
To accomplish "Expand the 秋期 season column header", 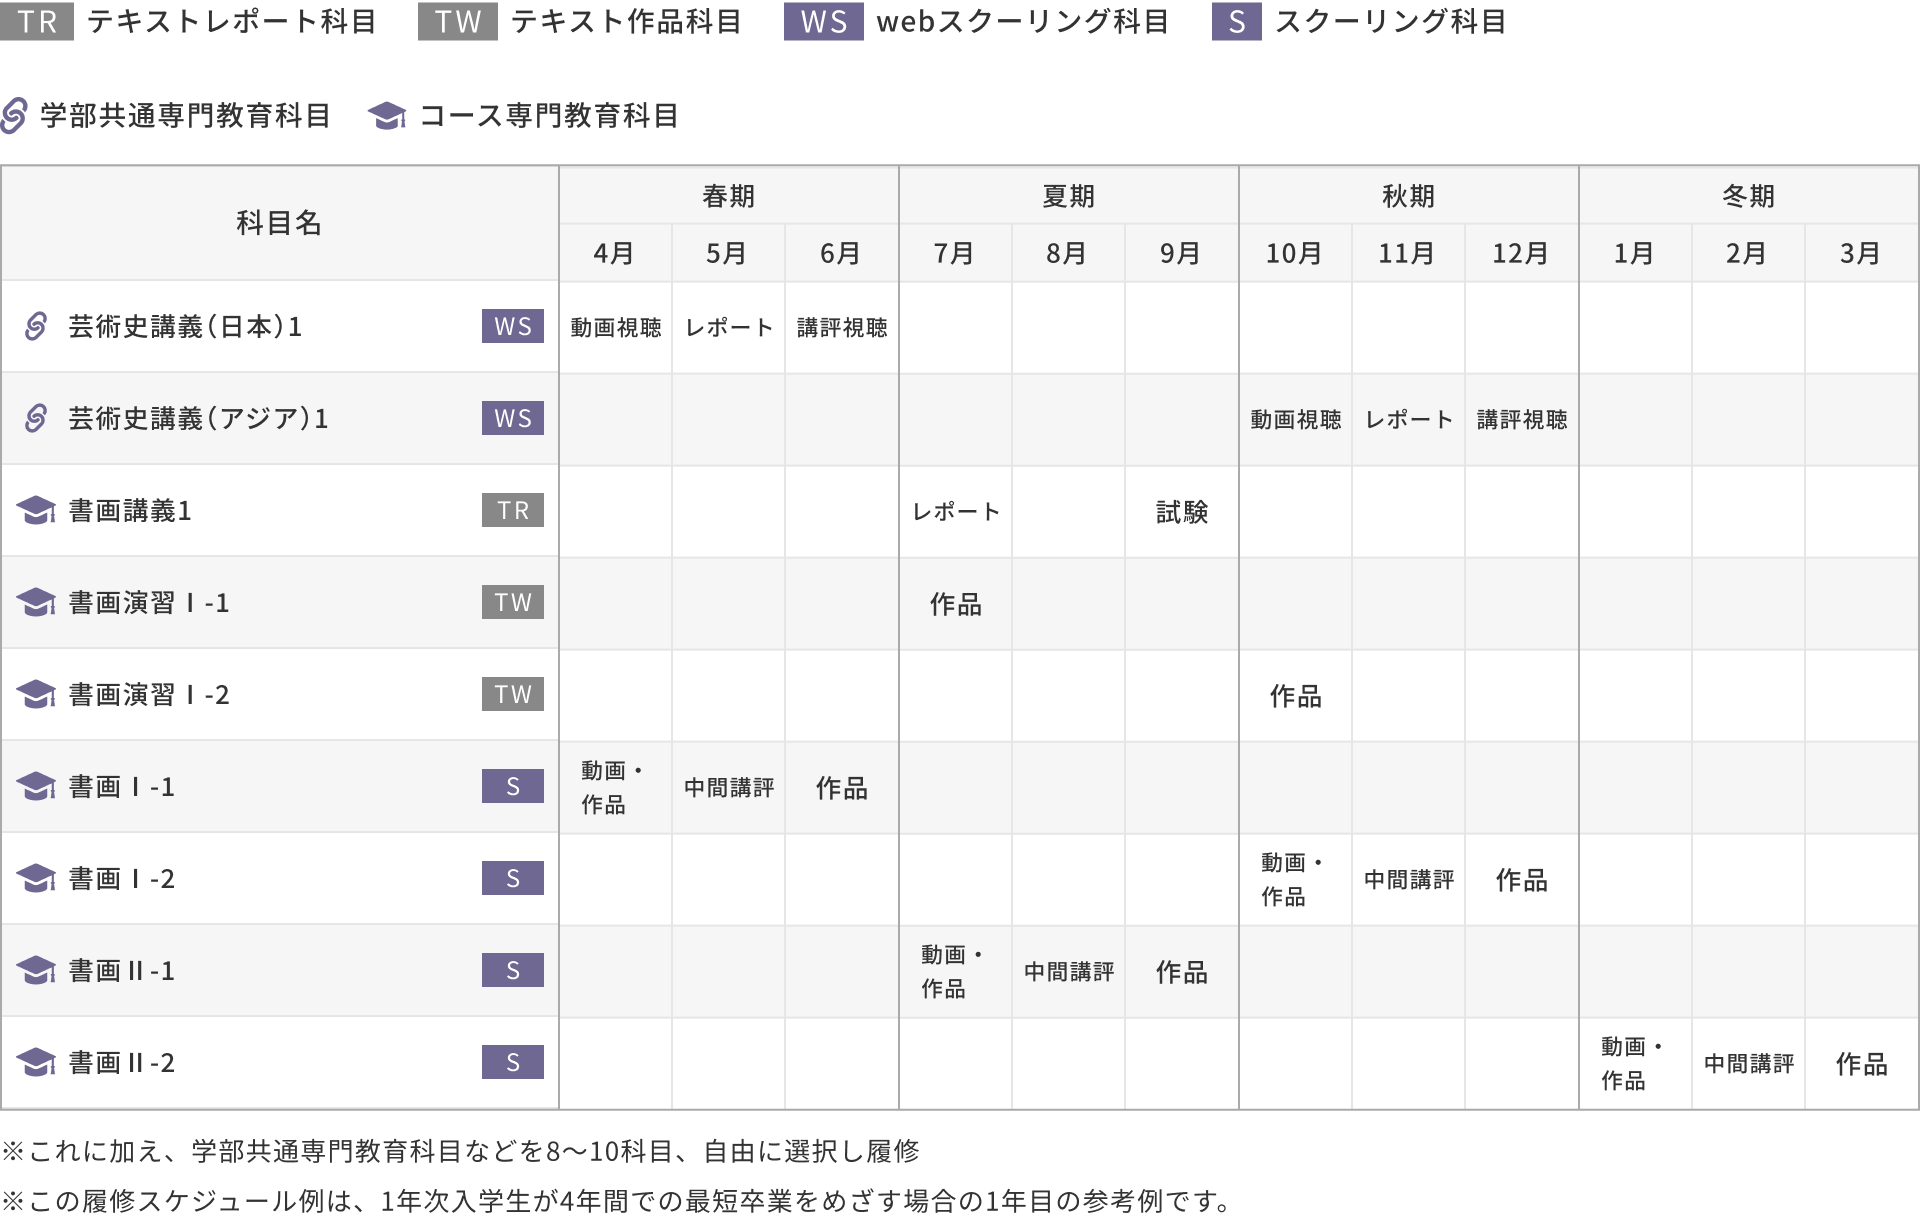I will [1408, 196].
